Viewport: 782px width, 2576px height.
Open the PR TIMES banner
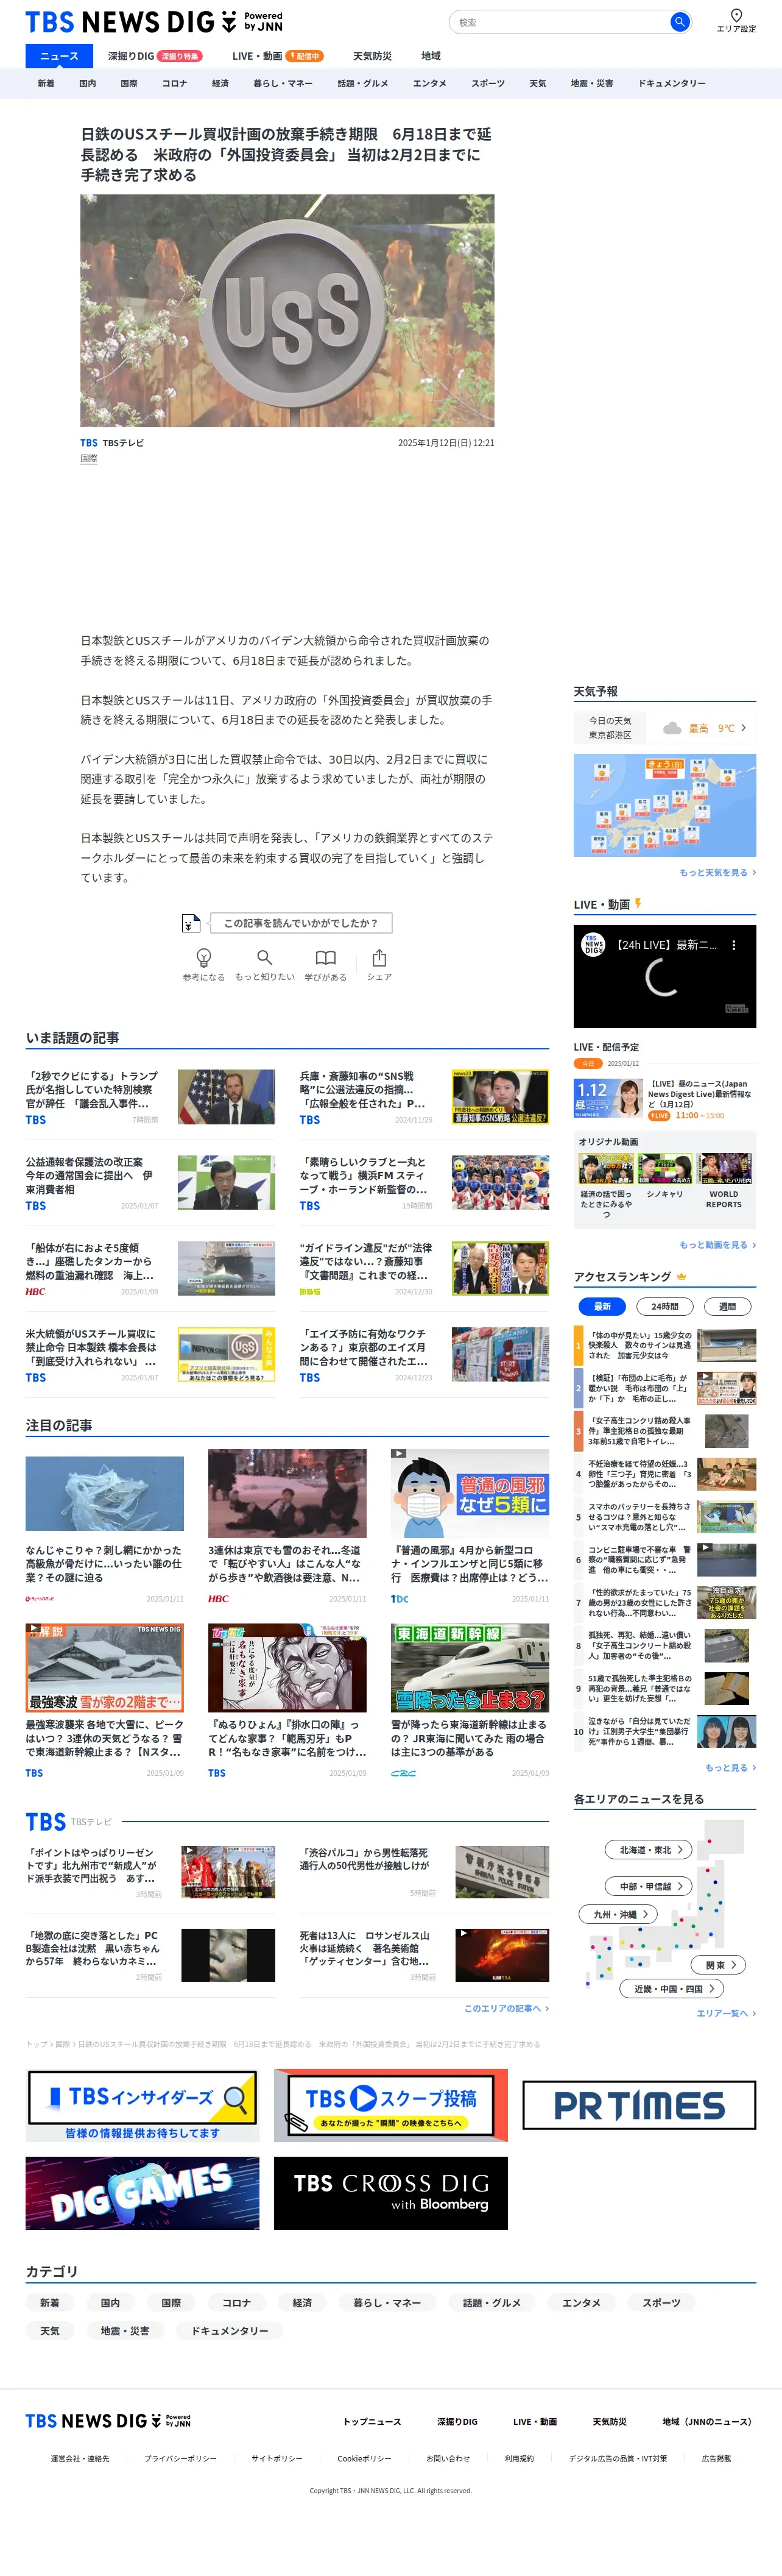coord(639,2105)
